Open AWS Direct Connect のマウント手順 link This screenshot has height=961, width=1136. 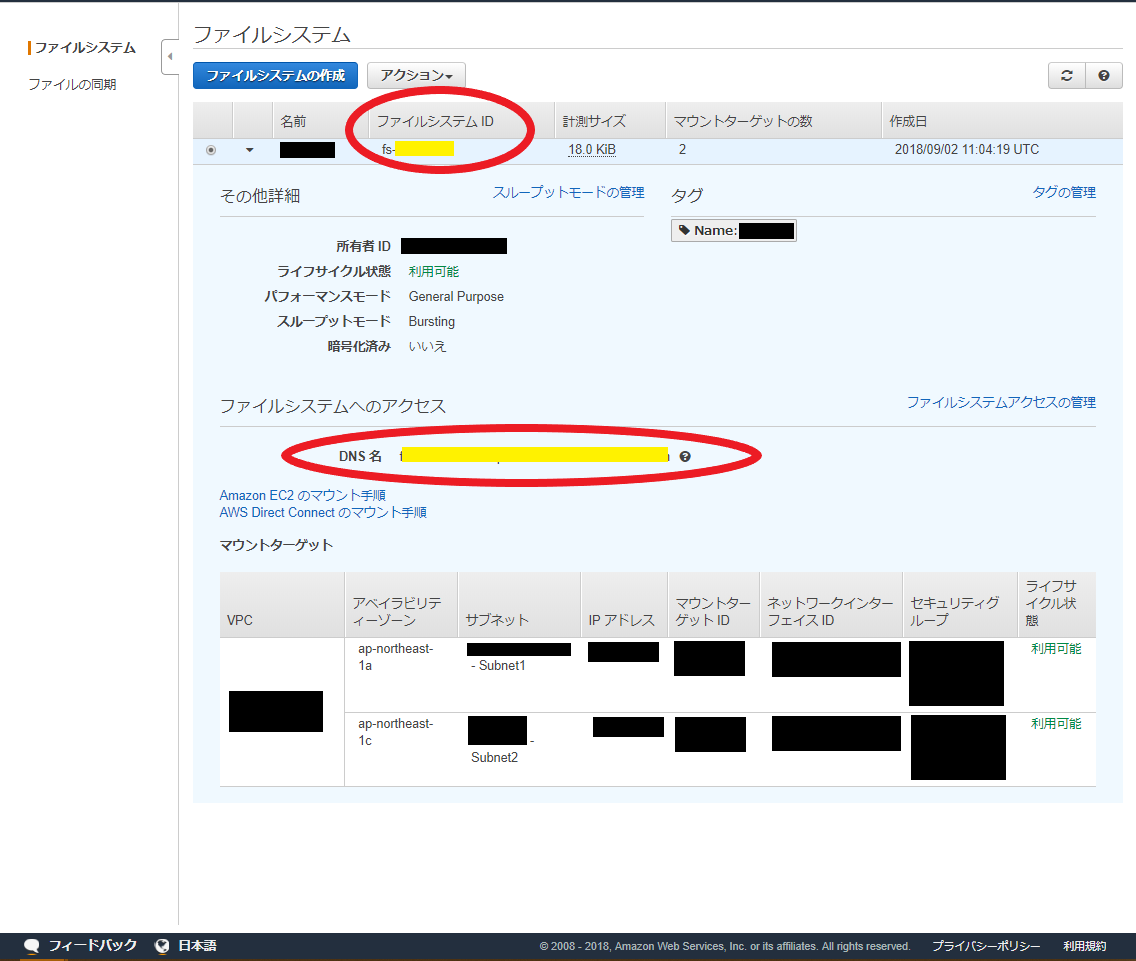pos(323,512)
